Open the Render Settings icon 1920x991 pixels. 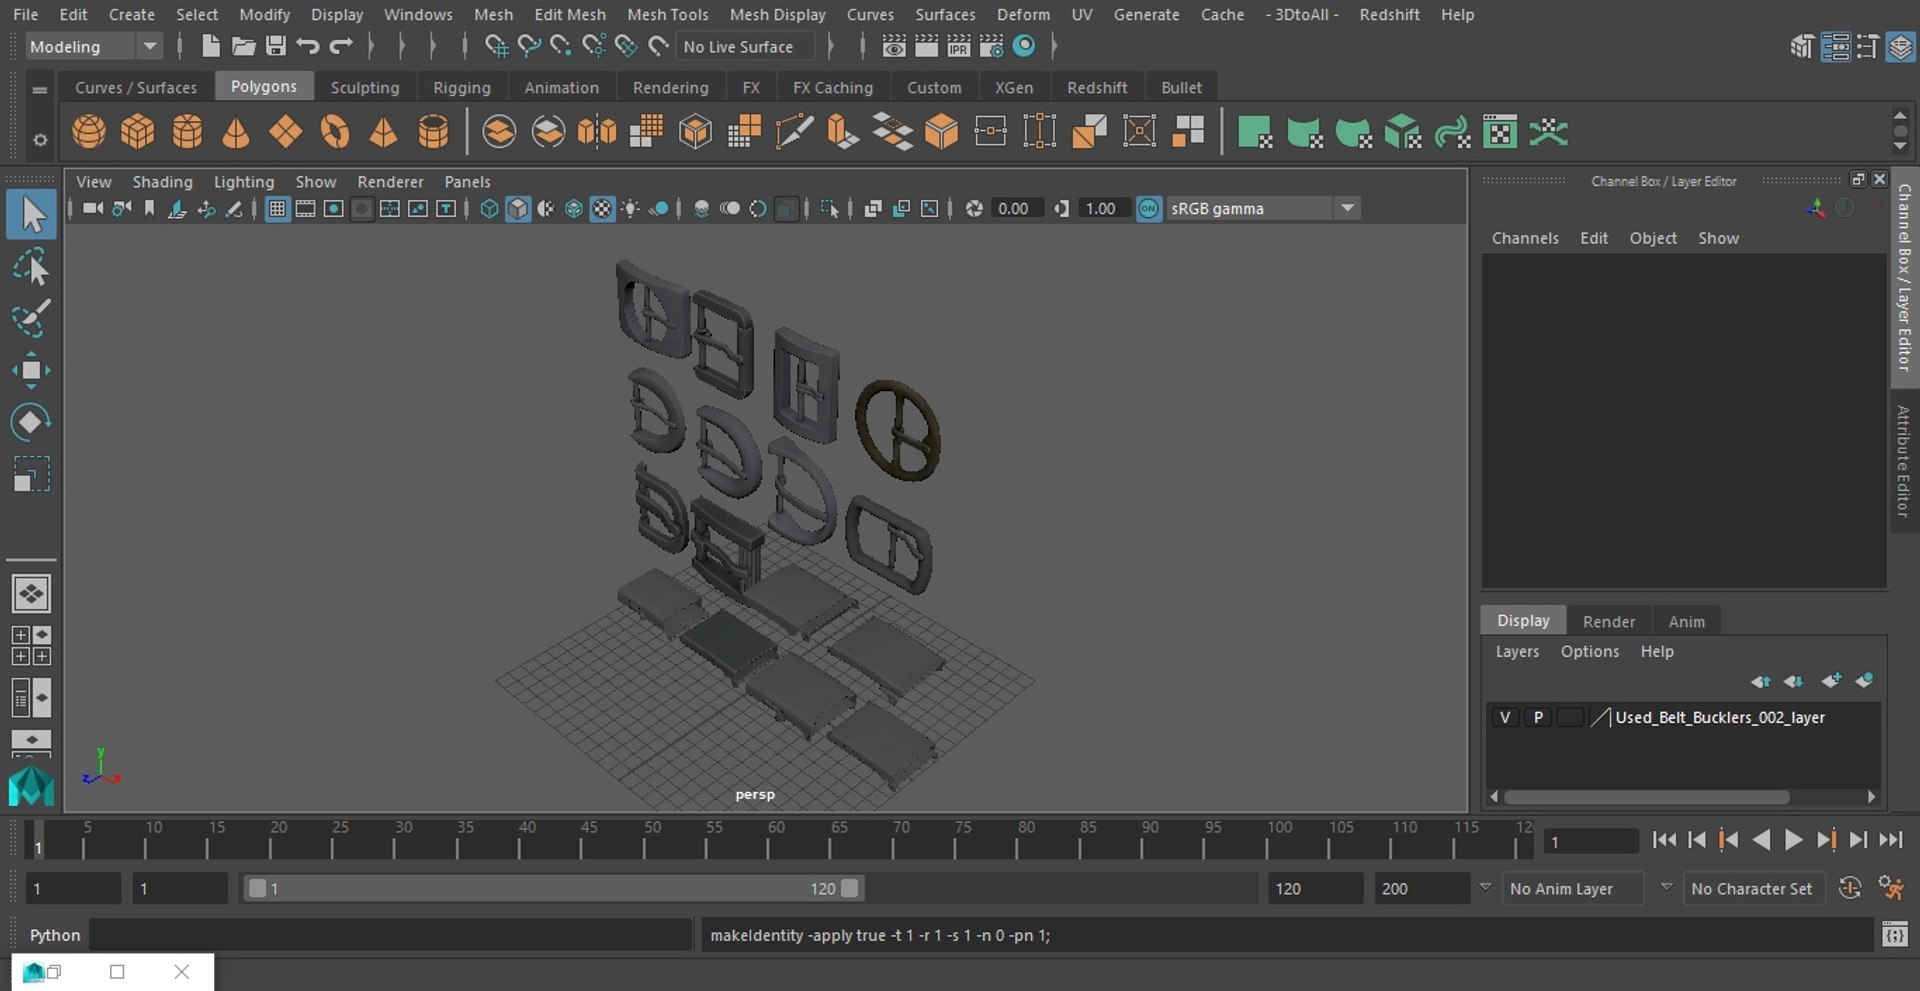pos(991,46)
